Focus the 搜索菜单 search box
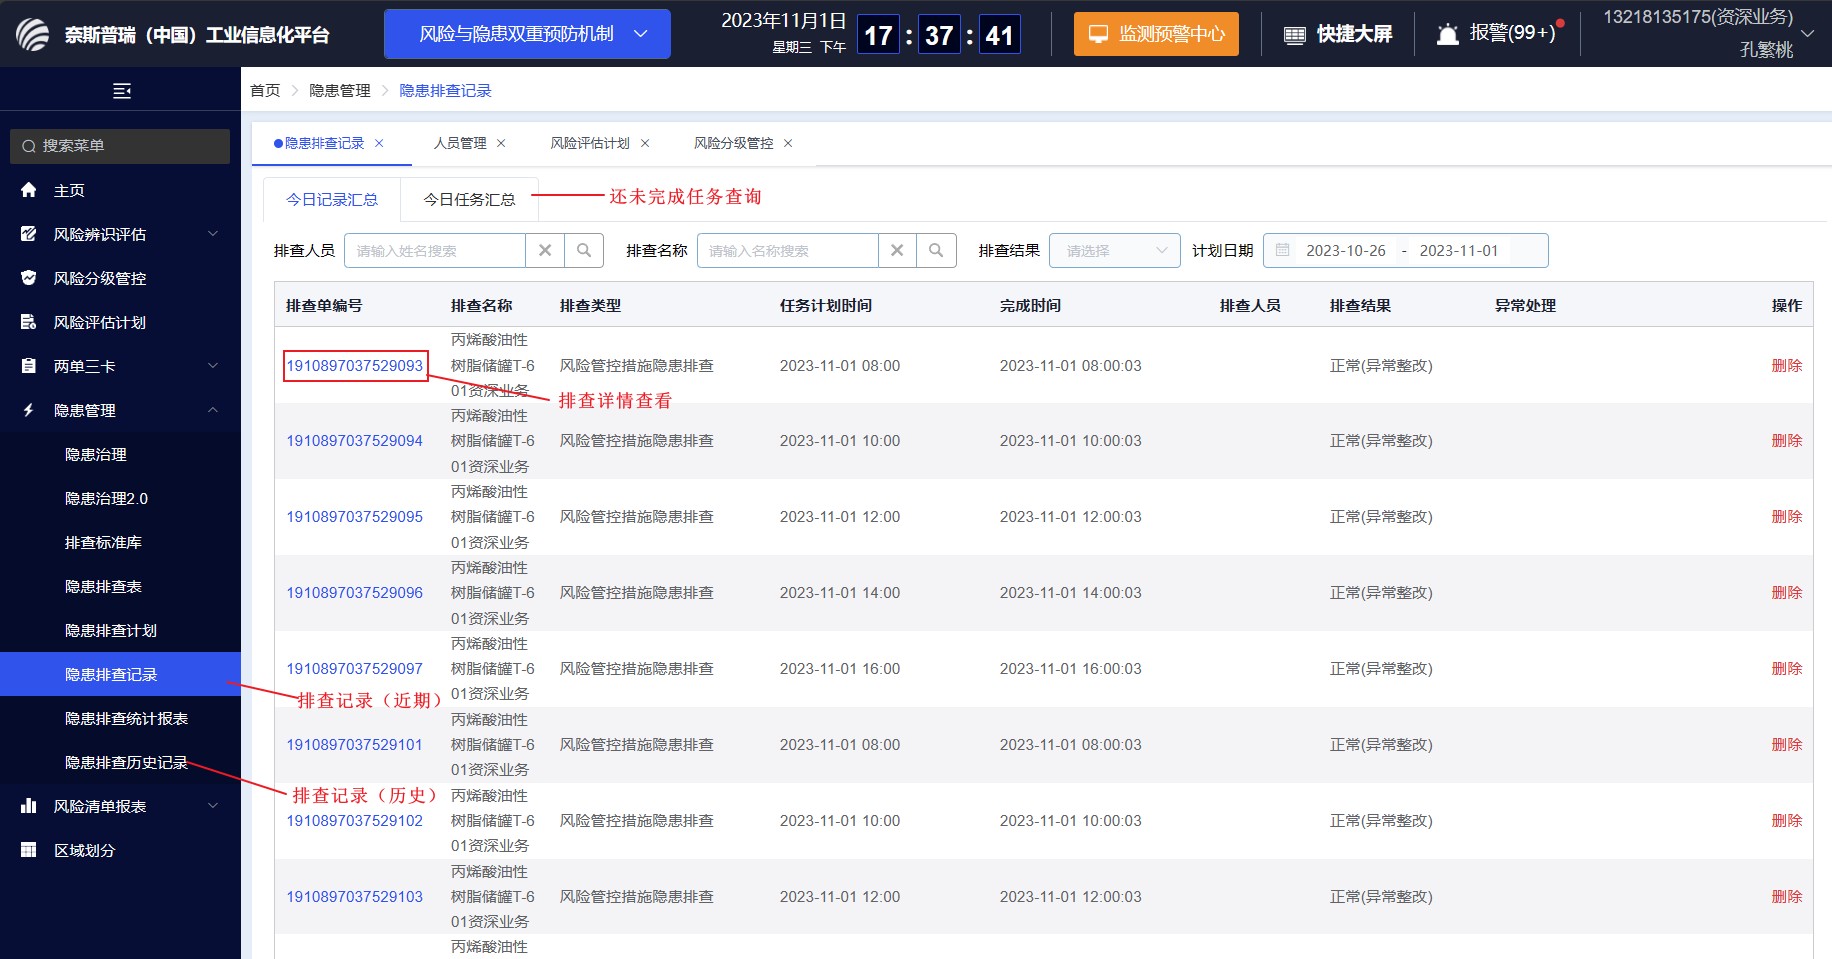The width and height of the screenshot is (1832, 959). point(120,146)
